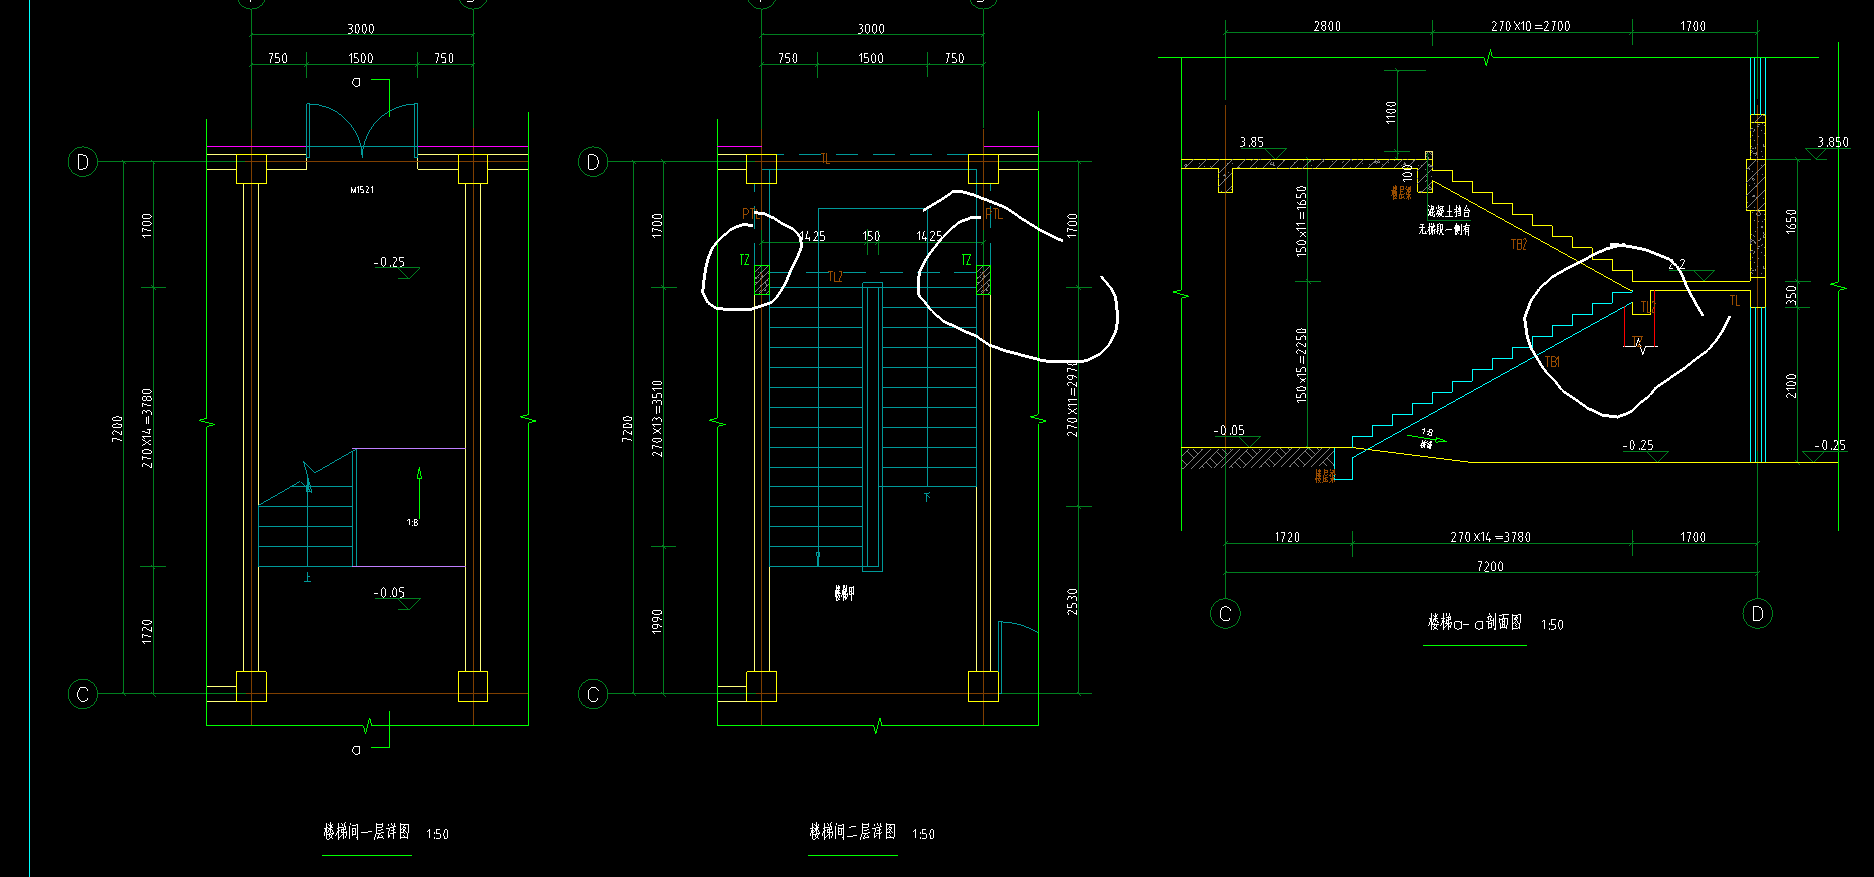Click the 楼梯间一层详图 drawing title
1874x877 pixels.
click(366, 832)
